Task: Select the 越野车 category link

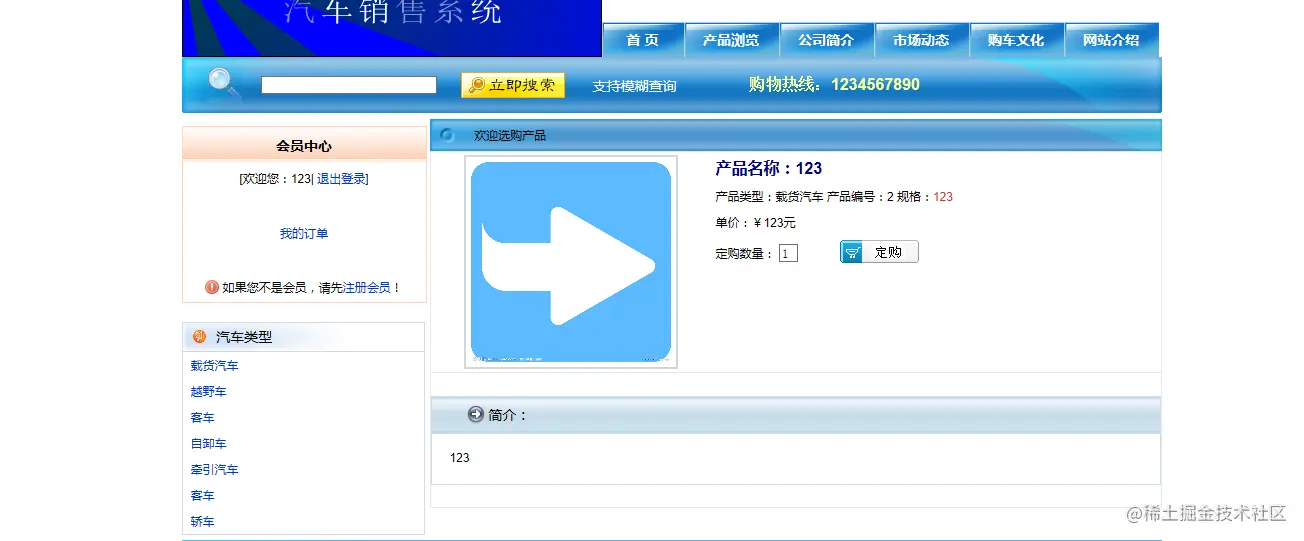Action: 209,392
